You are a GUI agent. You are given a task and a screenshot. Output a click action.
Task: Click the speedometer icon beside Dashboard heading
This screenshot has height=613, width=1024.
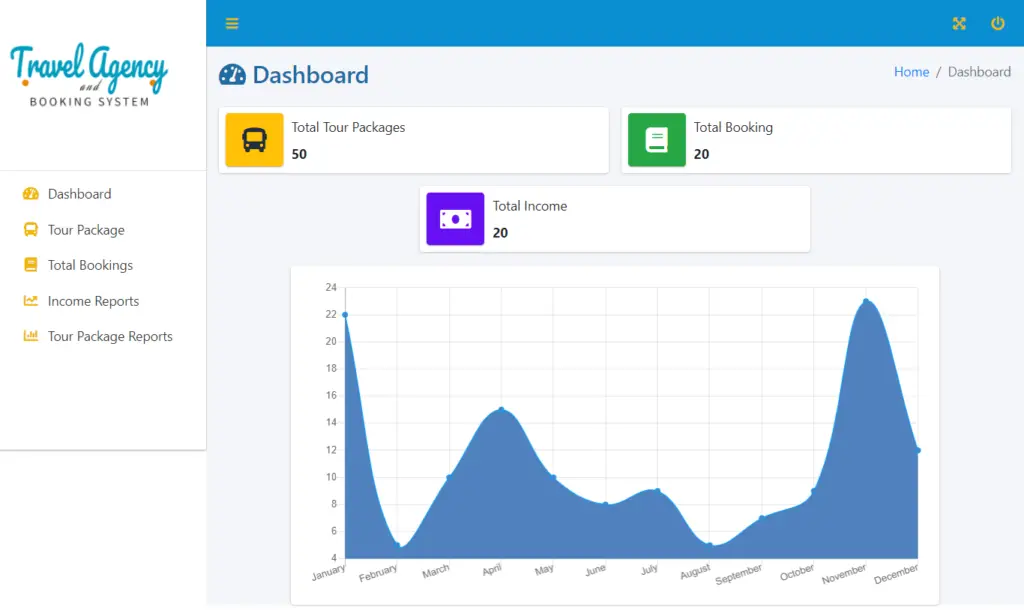tap(232, 75)
